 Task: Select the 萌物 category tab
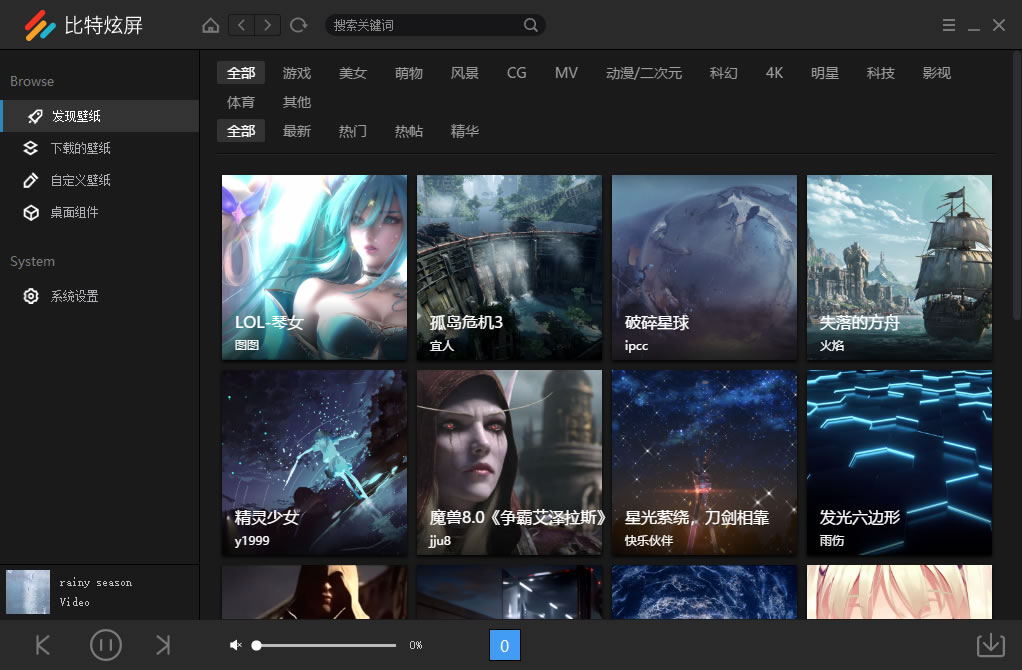pos(409,73)
